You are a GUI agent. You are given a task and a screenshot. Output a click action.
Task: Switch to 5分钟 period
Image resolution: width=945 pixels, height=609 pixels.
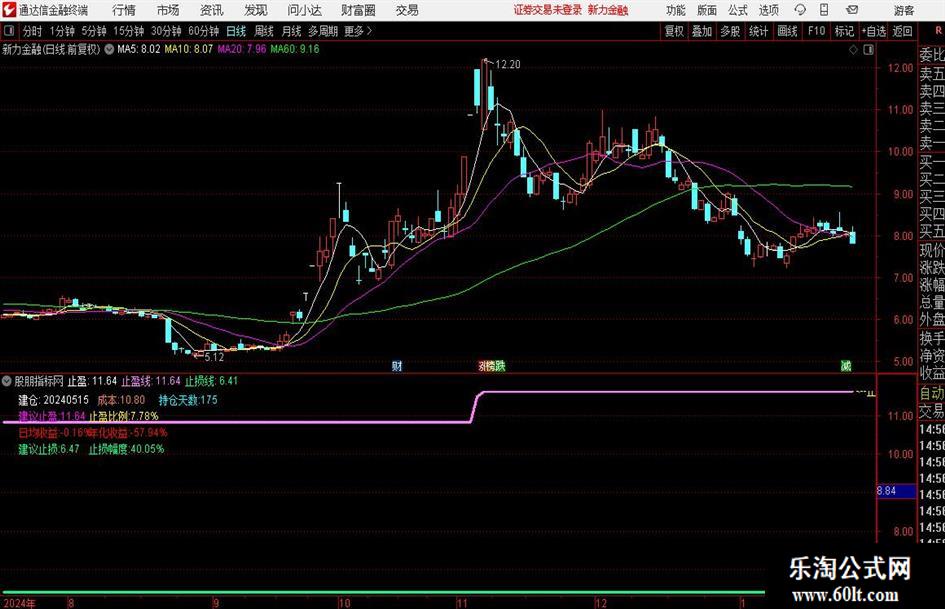point(93,31)
